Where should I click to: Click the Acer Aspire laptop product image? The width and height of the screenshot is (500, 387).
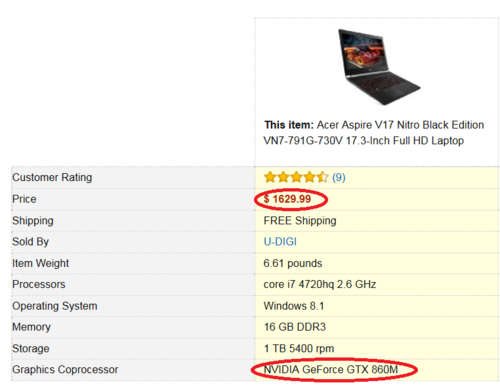pos(379,67)
